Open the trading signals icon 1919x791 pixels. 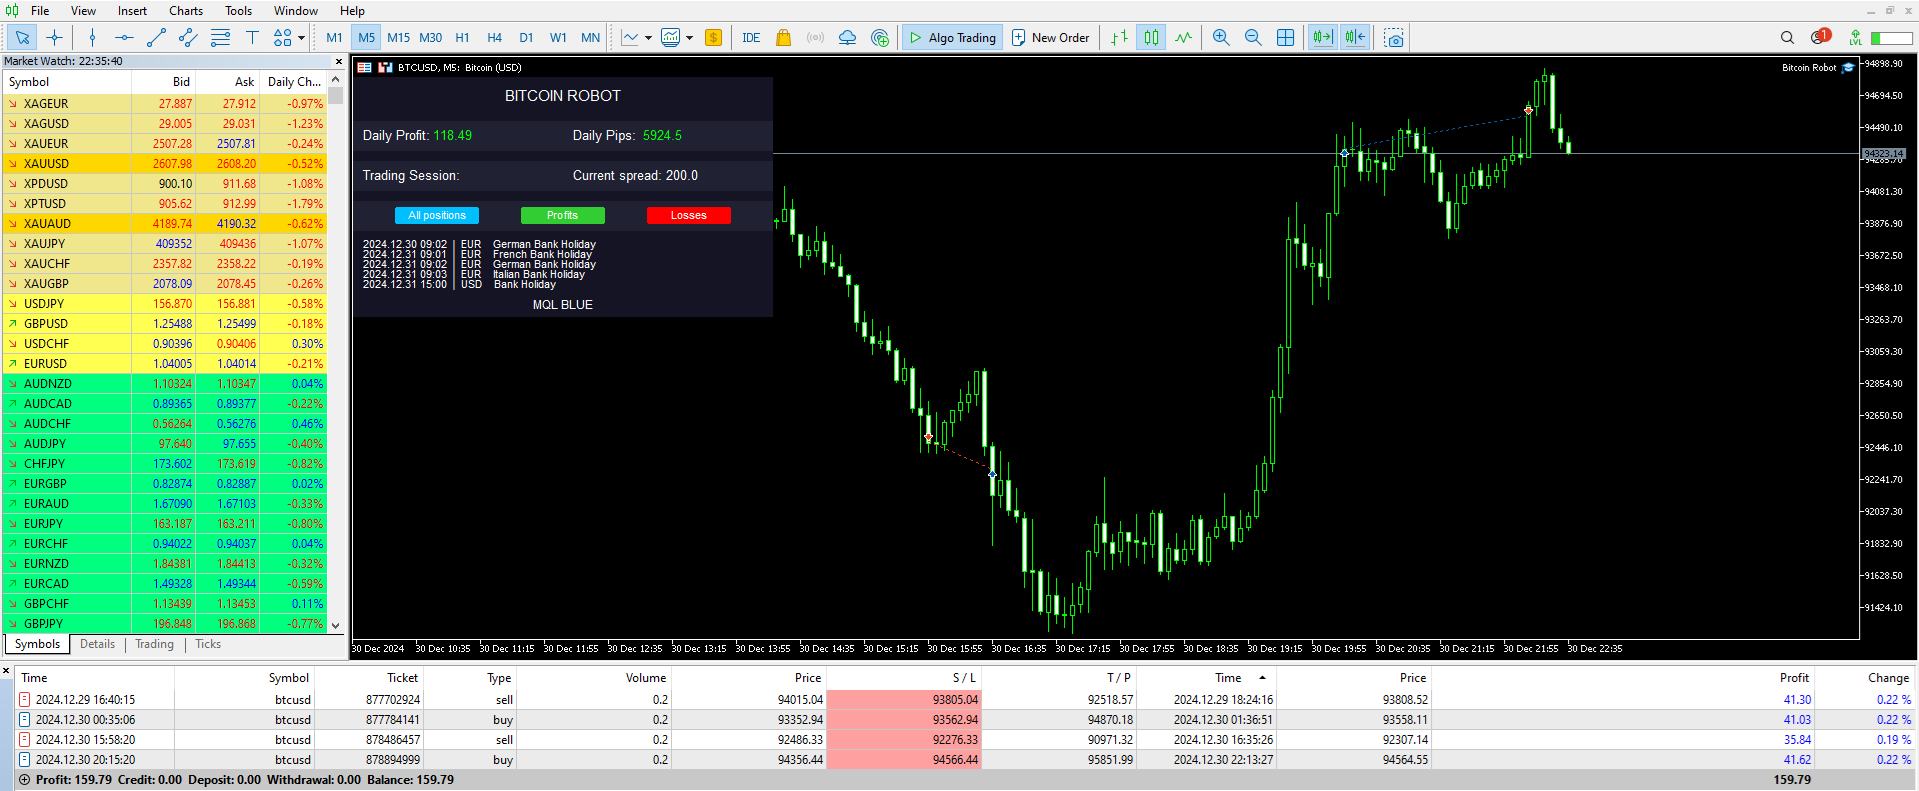coord(815,38)
